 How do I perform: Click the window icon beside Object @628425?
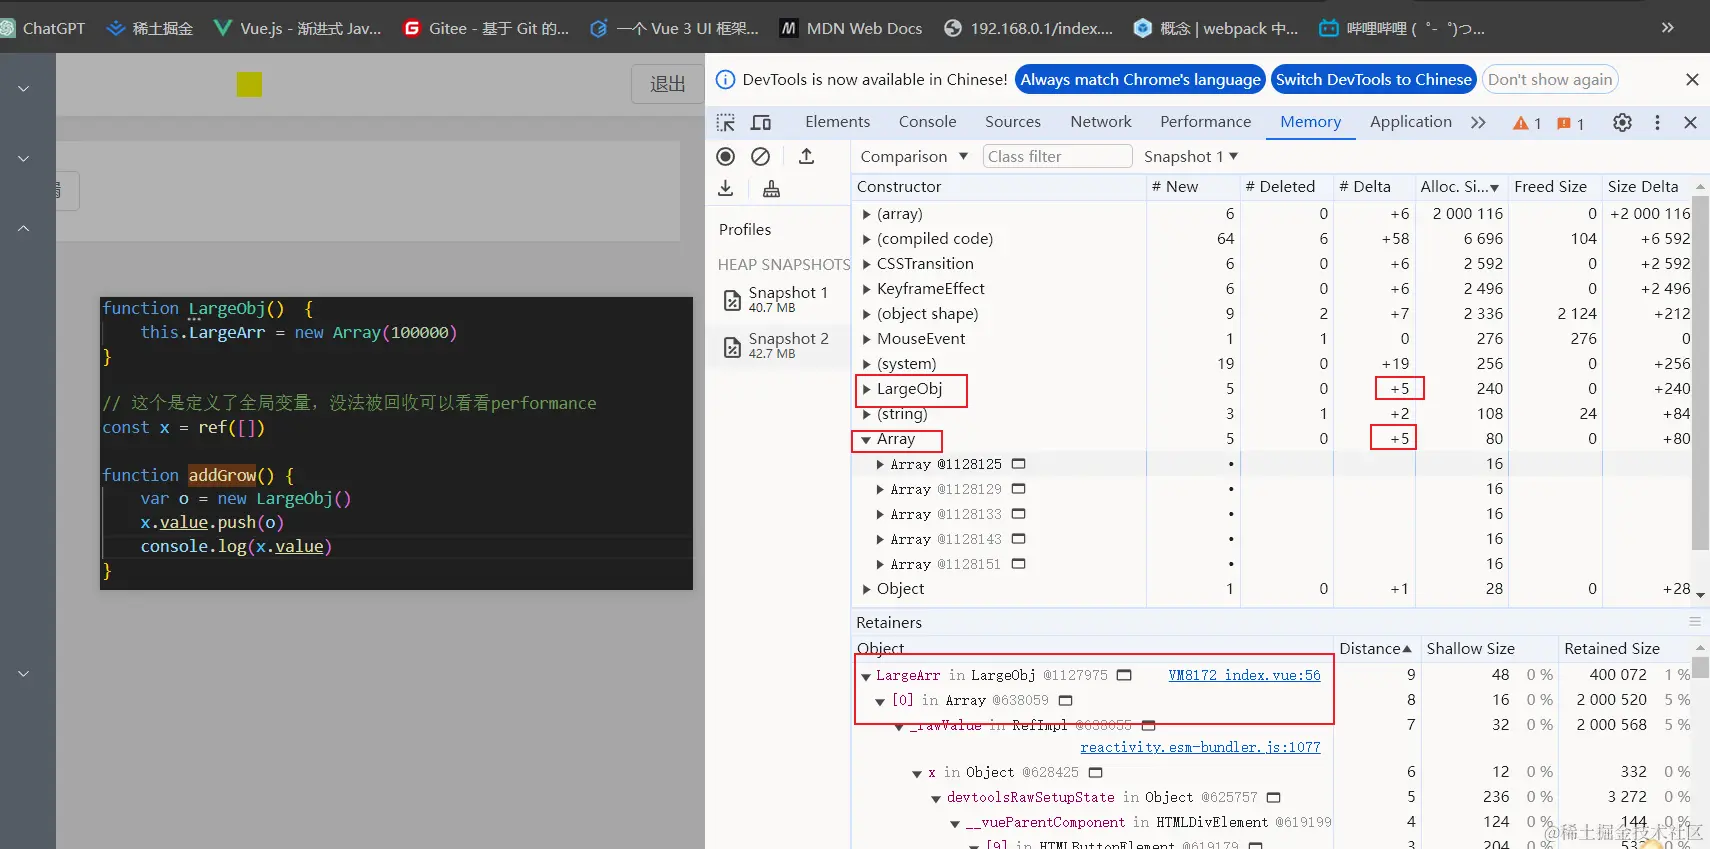point(1095,772)
